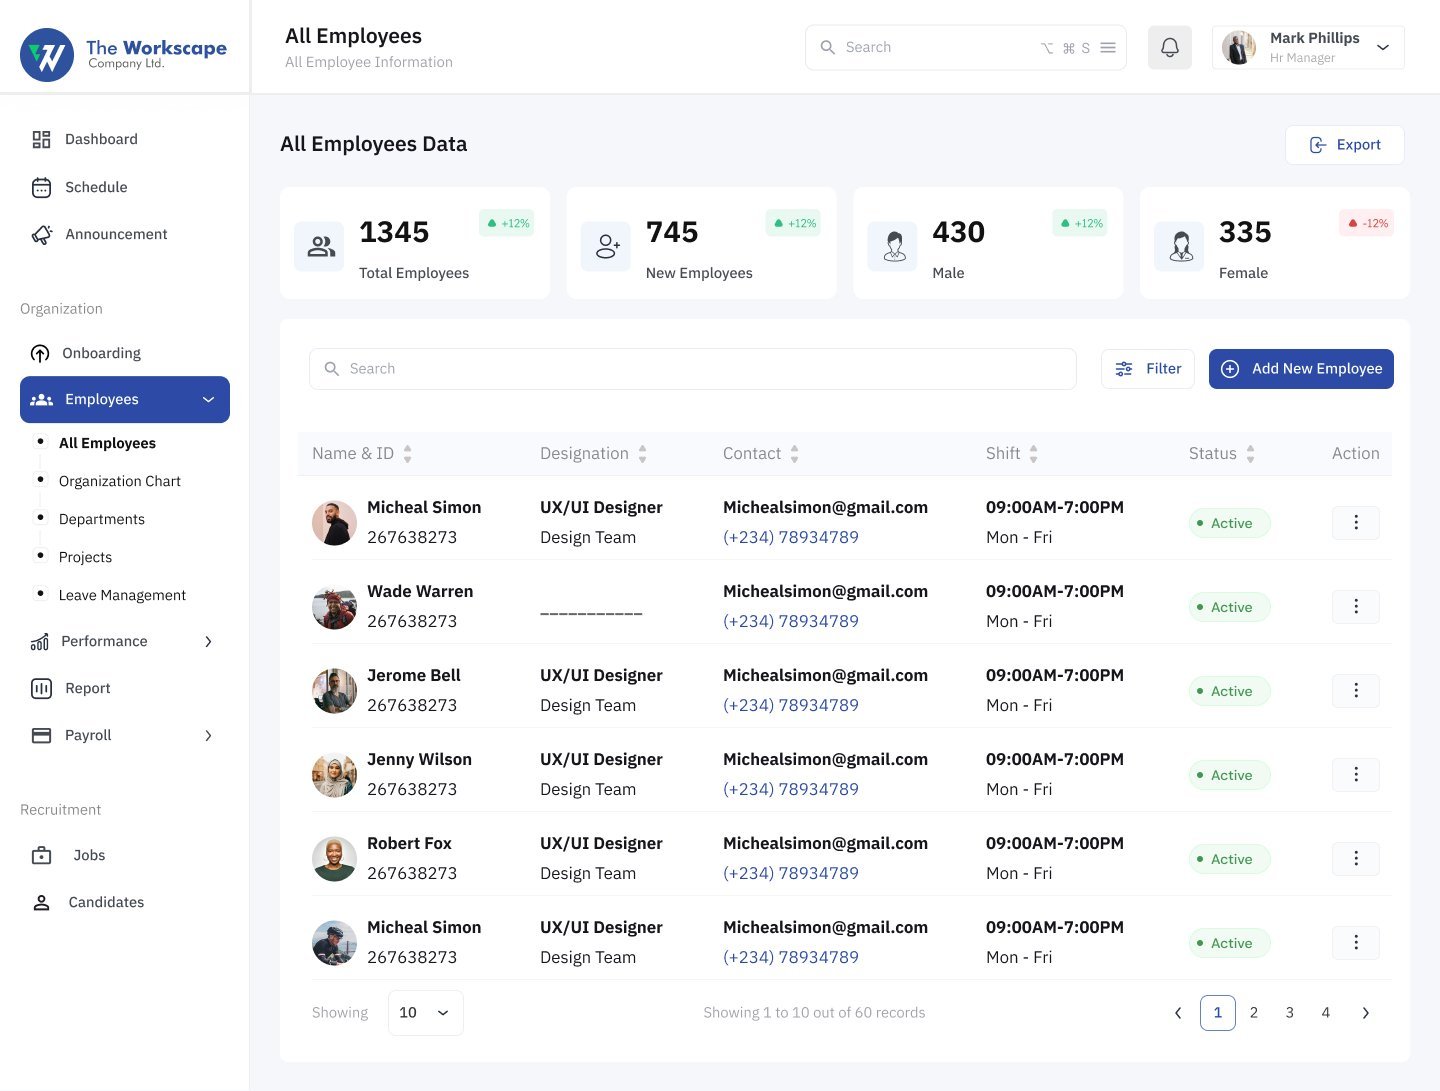Select Departments in sidebar
This screenshot has width=1440, height=1091.
pyautogui.click(x=102, y=519)
